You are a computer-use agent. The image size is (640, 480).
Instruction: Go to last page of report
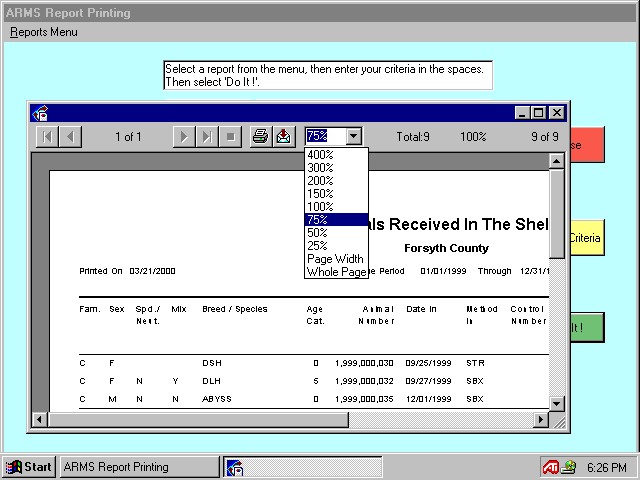coord(207,137)
